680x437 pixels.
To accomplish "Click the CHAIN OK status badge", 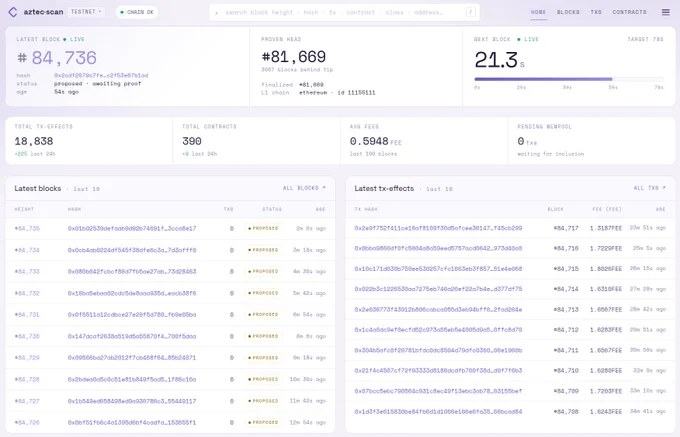I will [x=137, y=12].
